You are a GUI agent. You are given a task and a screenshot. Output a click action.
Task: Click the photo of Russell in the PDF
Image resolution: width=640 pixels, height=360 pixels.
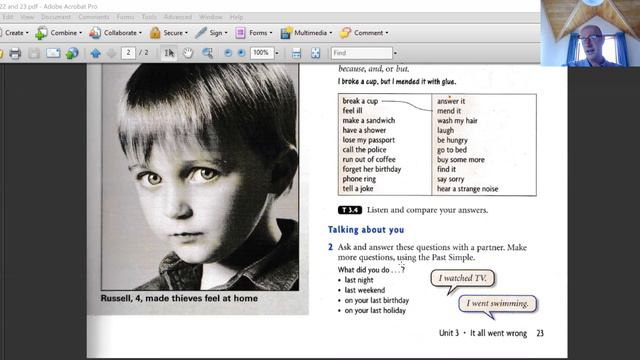(200, 177)
